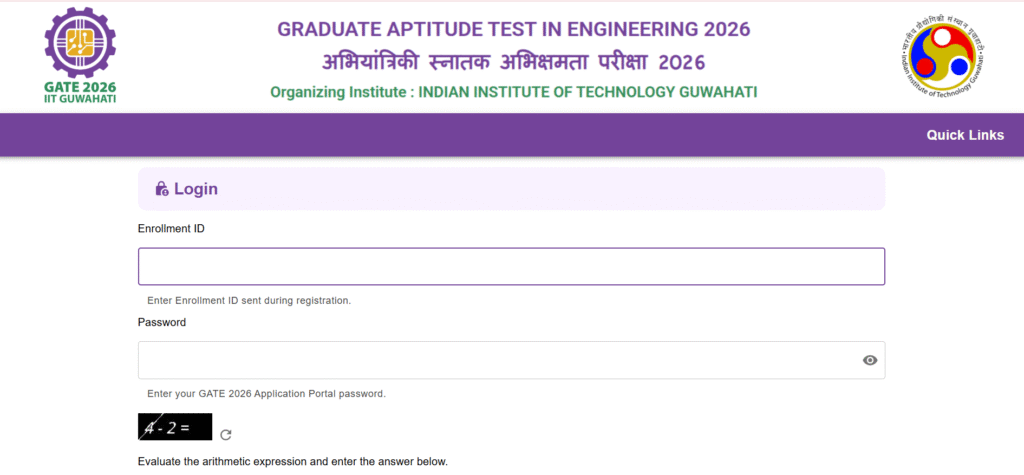Refresh the arithmetic captcha image
The height and width of the screenshot is (475, 1024).
point(226,435)
